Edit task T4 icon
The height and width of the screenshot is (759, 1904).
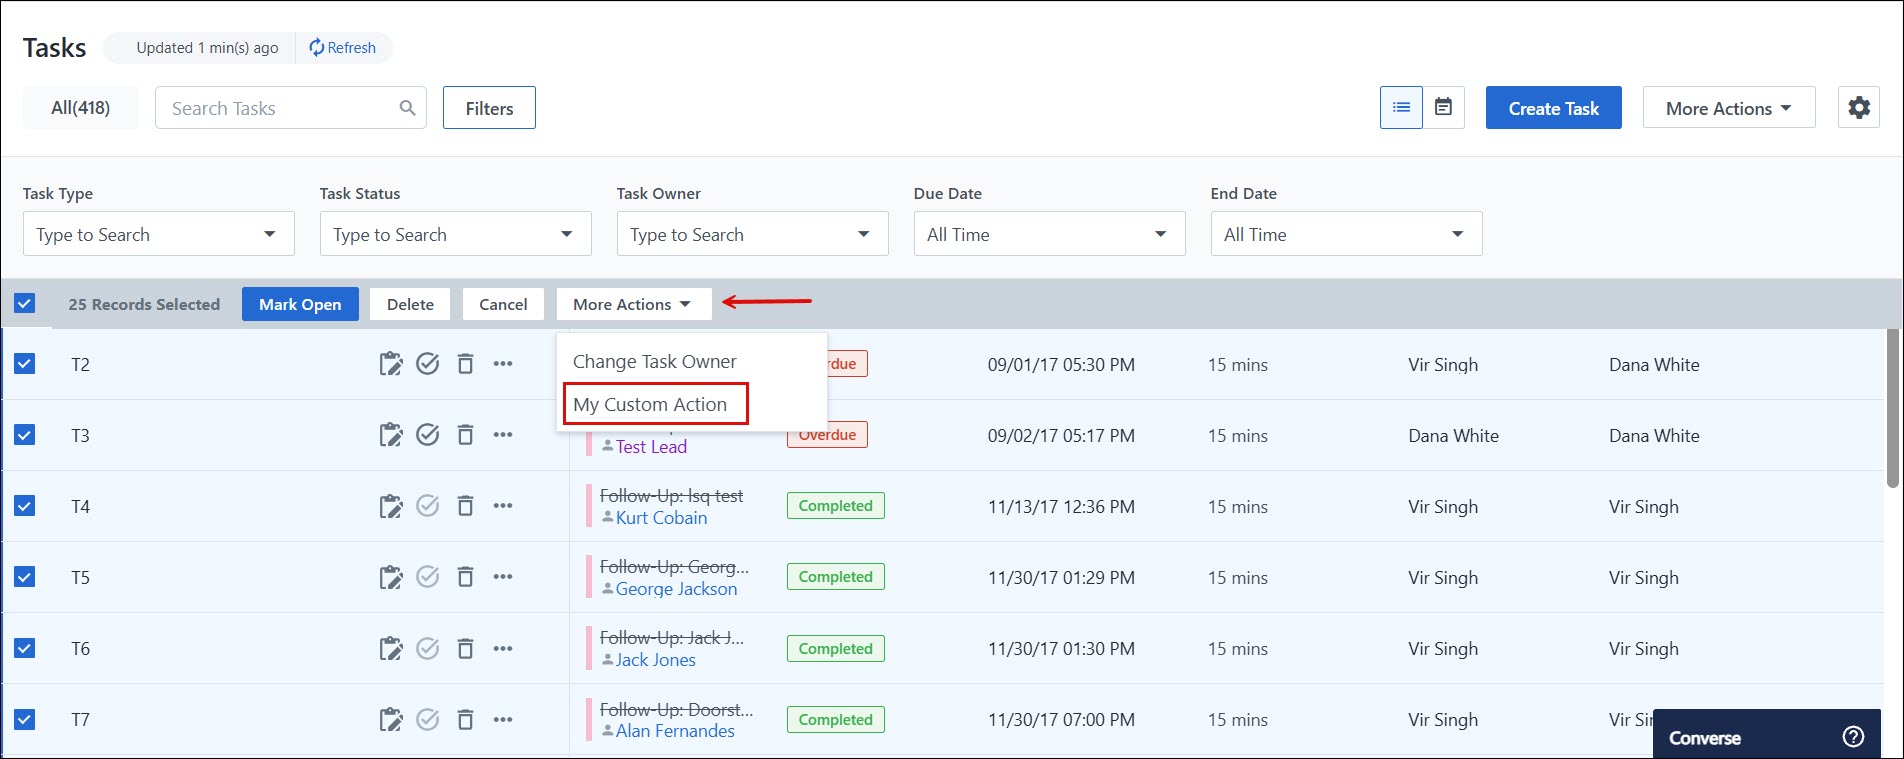(391, 506)
